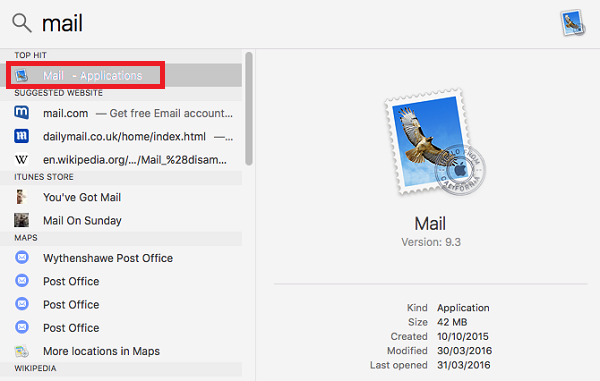
Task: Click the You've Got Mail artwork thumbnail
Action: tap(21, 197)
